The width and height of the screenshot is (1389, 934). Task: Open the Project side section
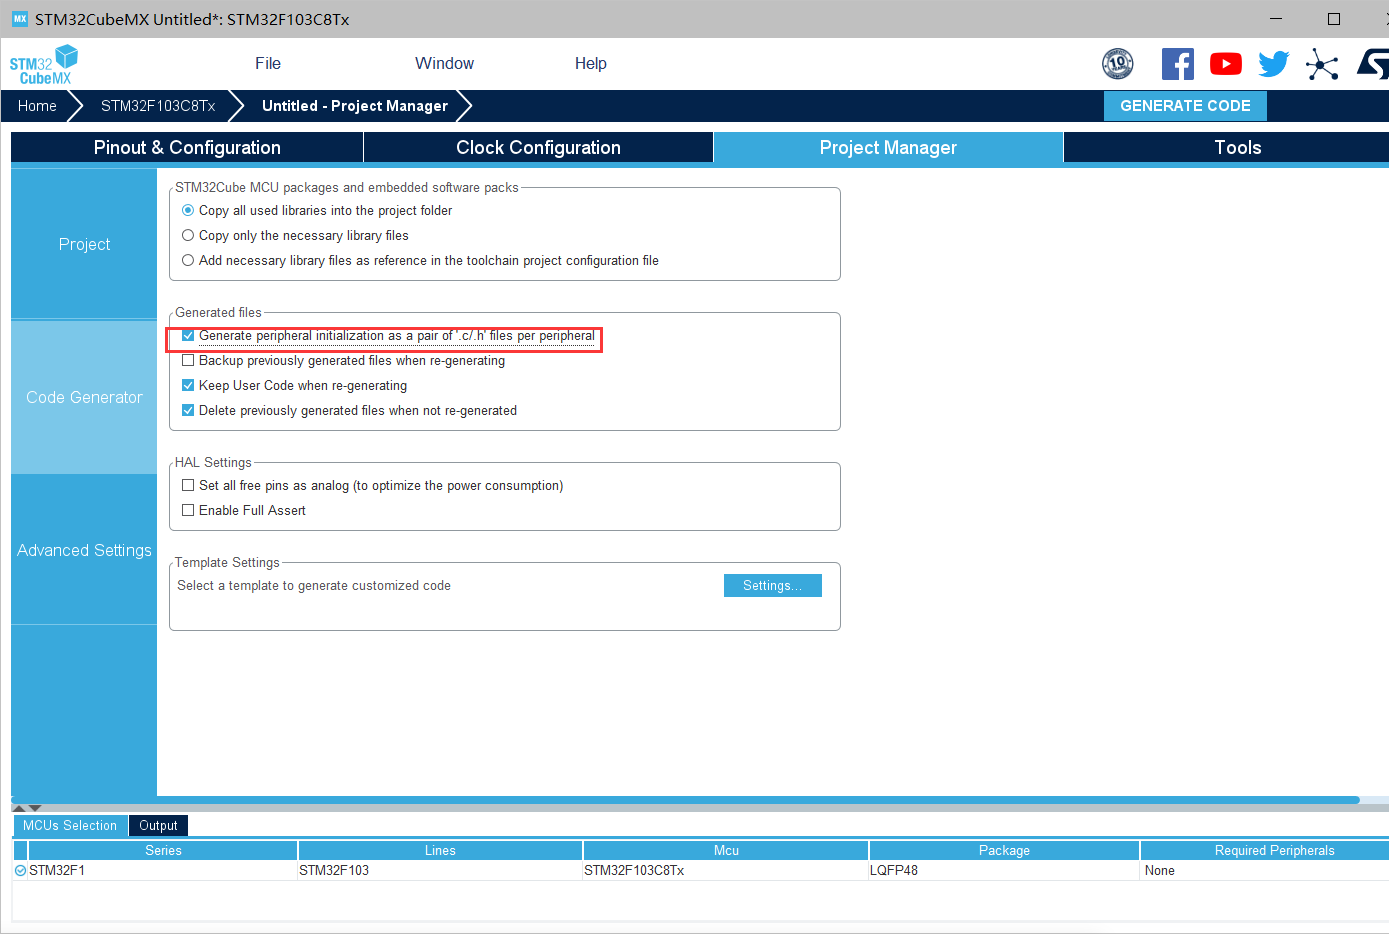pyautogui.click(x=84, y=244)
